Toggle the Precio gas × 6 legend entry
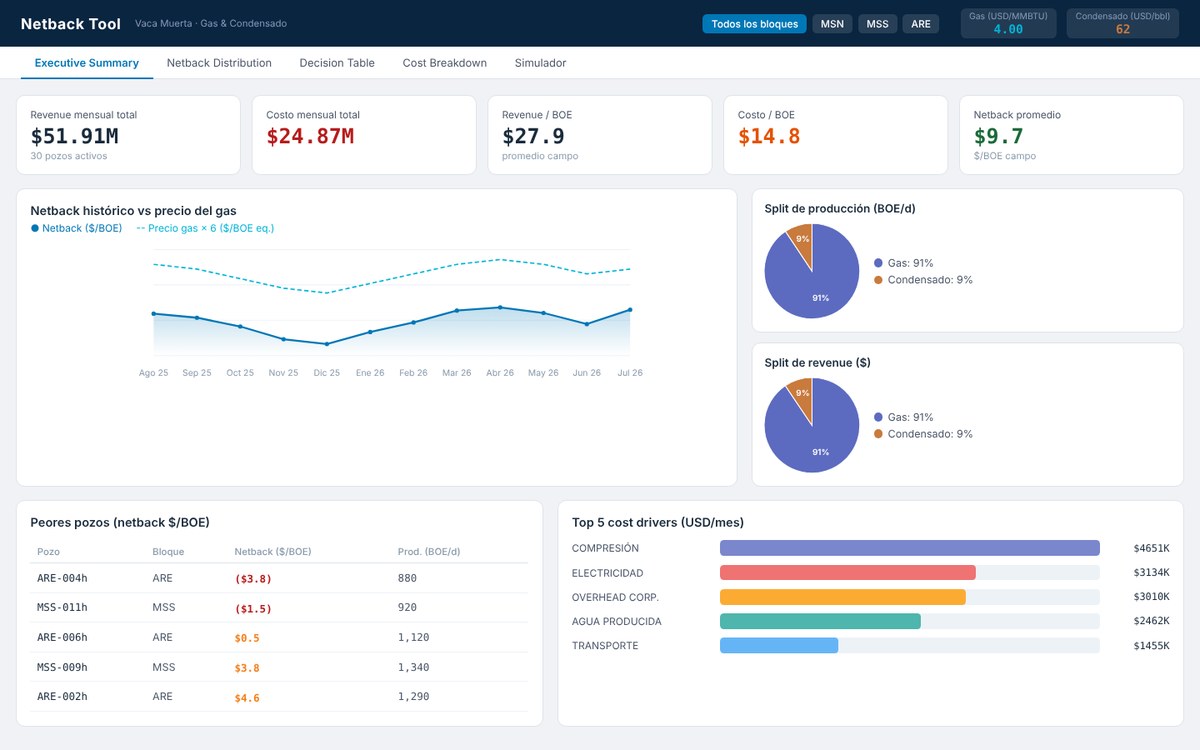Viewport: 1200px width, 750px height. 205,228
